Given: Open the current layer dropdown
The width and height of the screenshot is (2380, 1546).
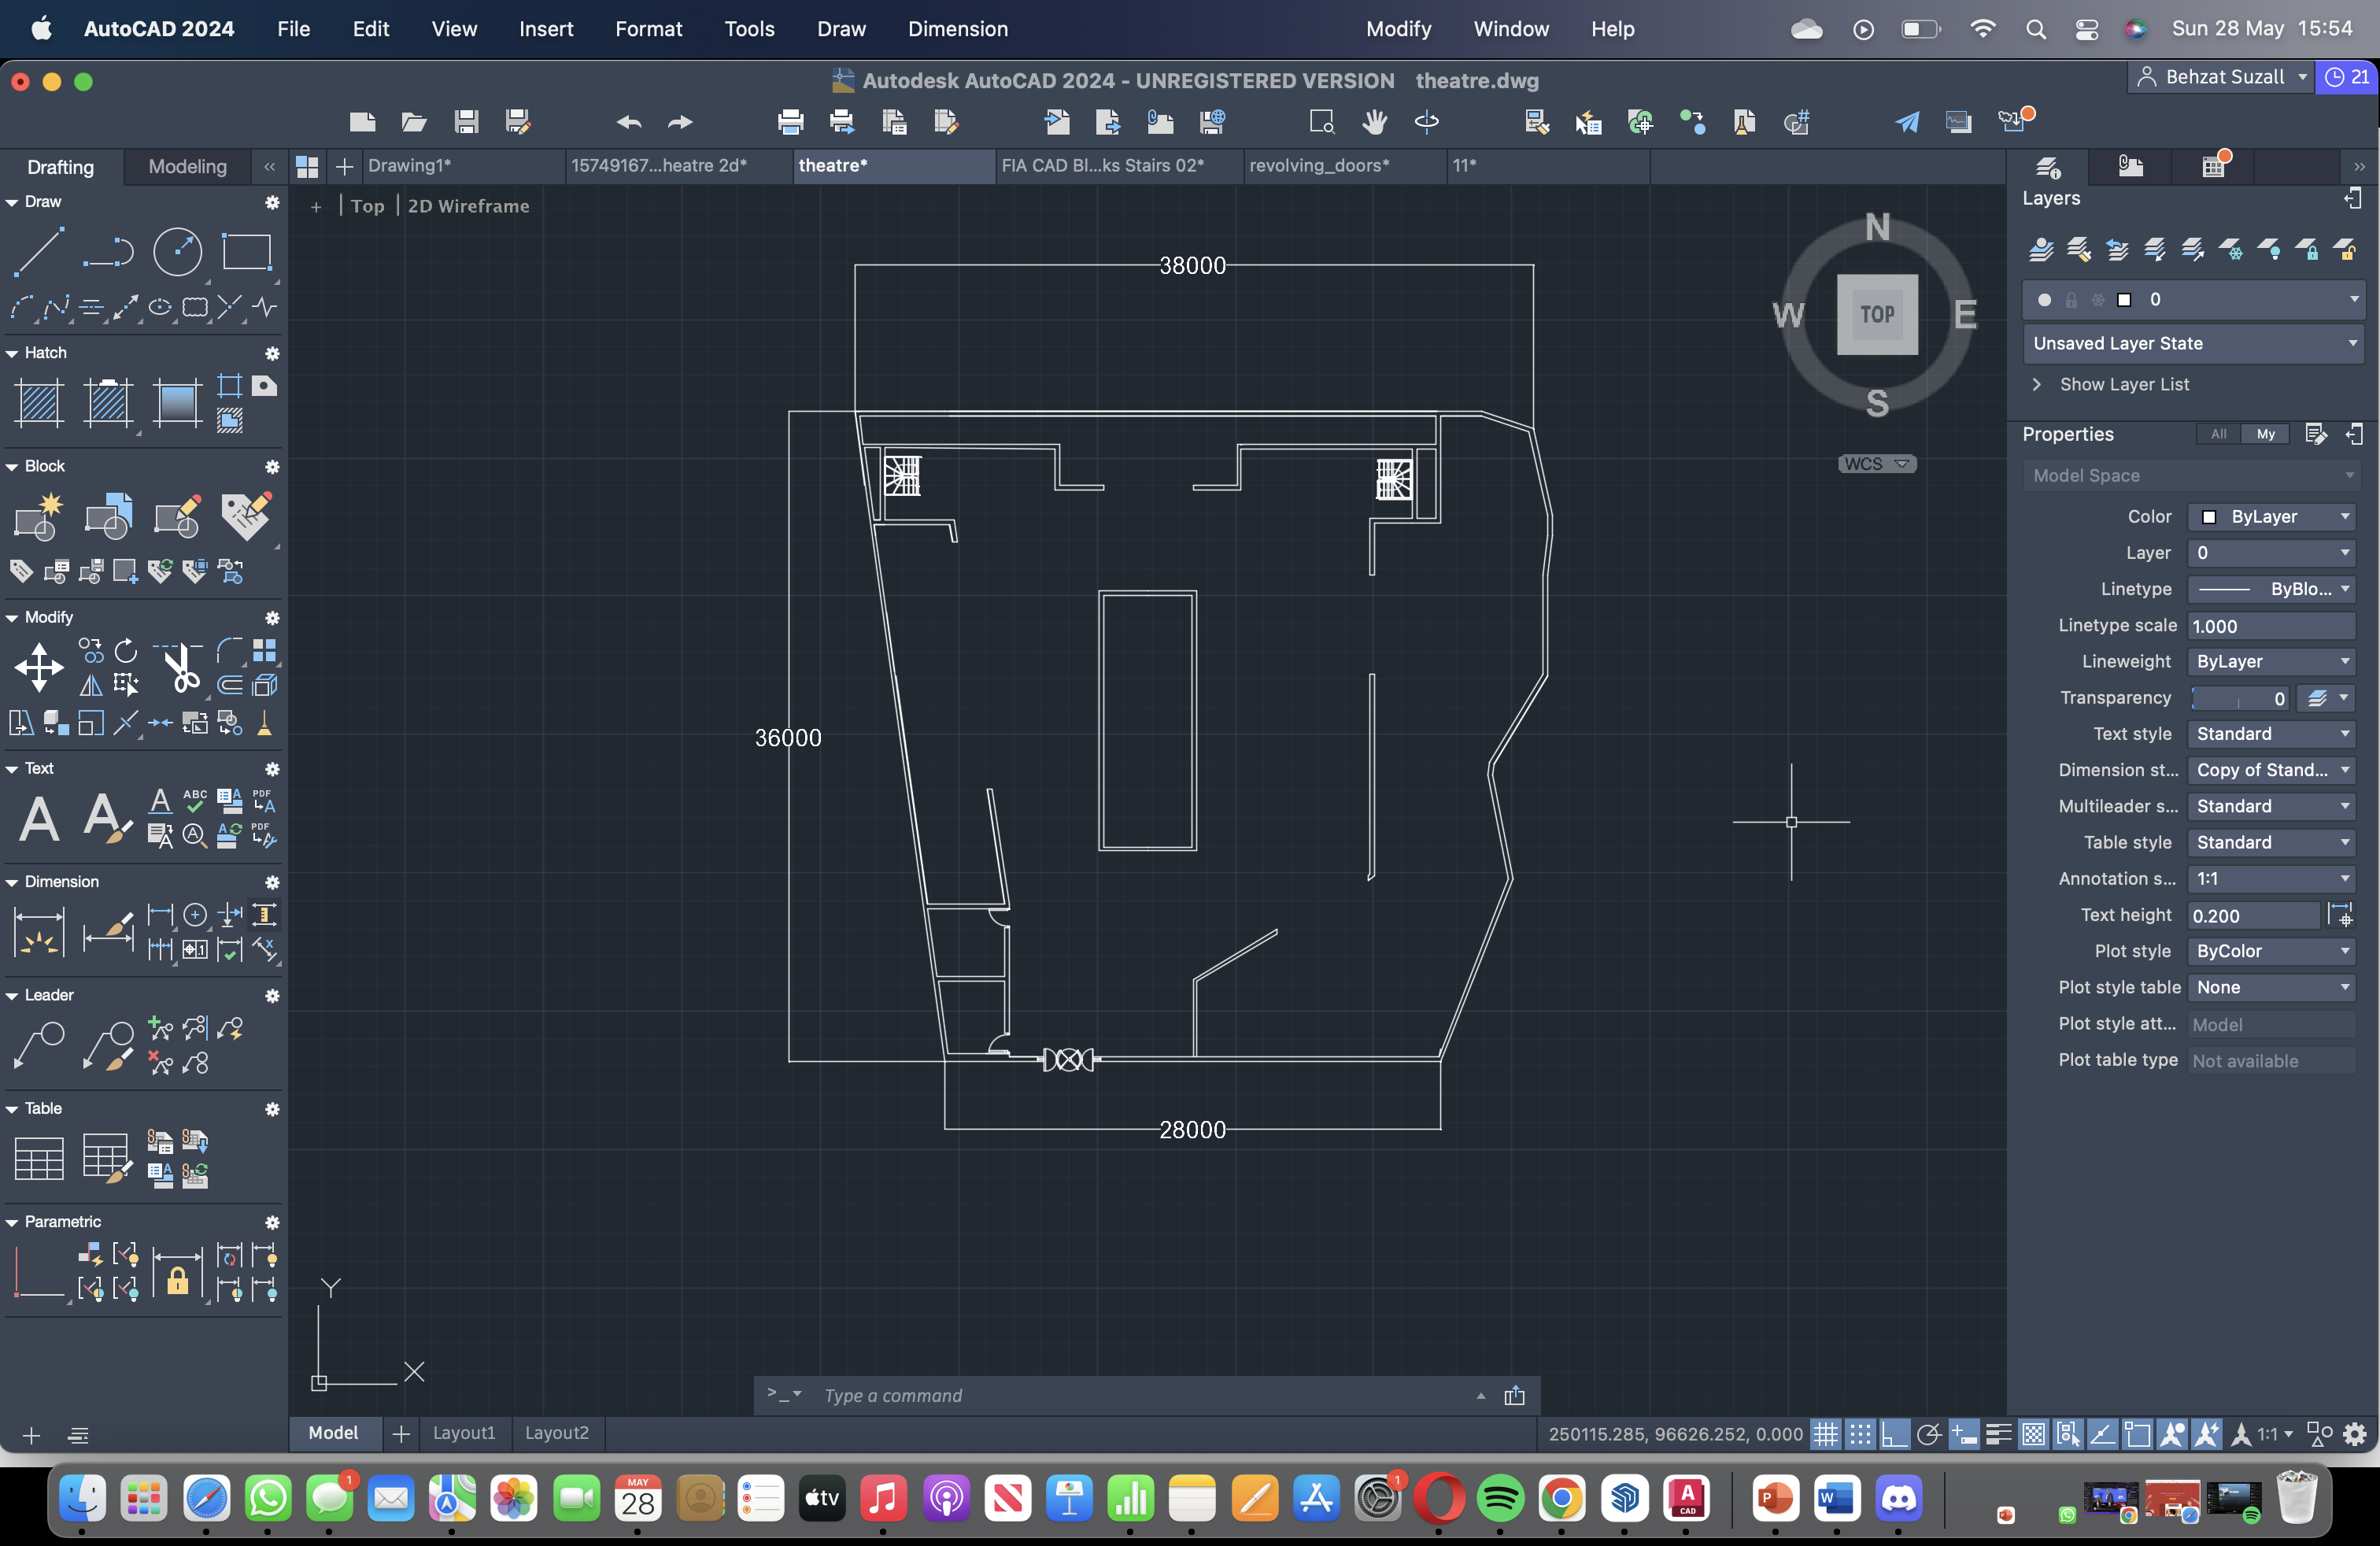Looking at the screenshot, I should tap(2193, 300).
